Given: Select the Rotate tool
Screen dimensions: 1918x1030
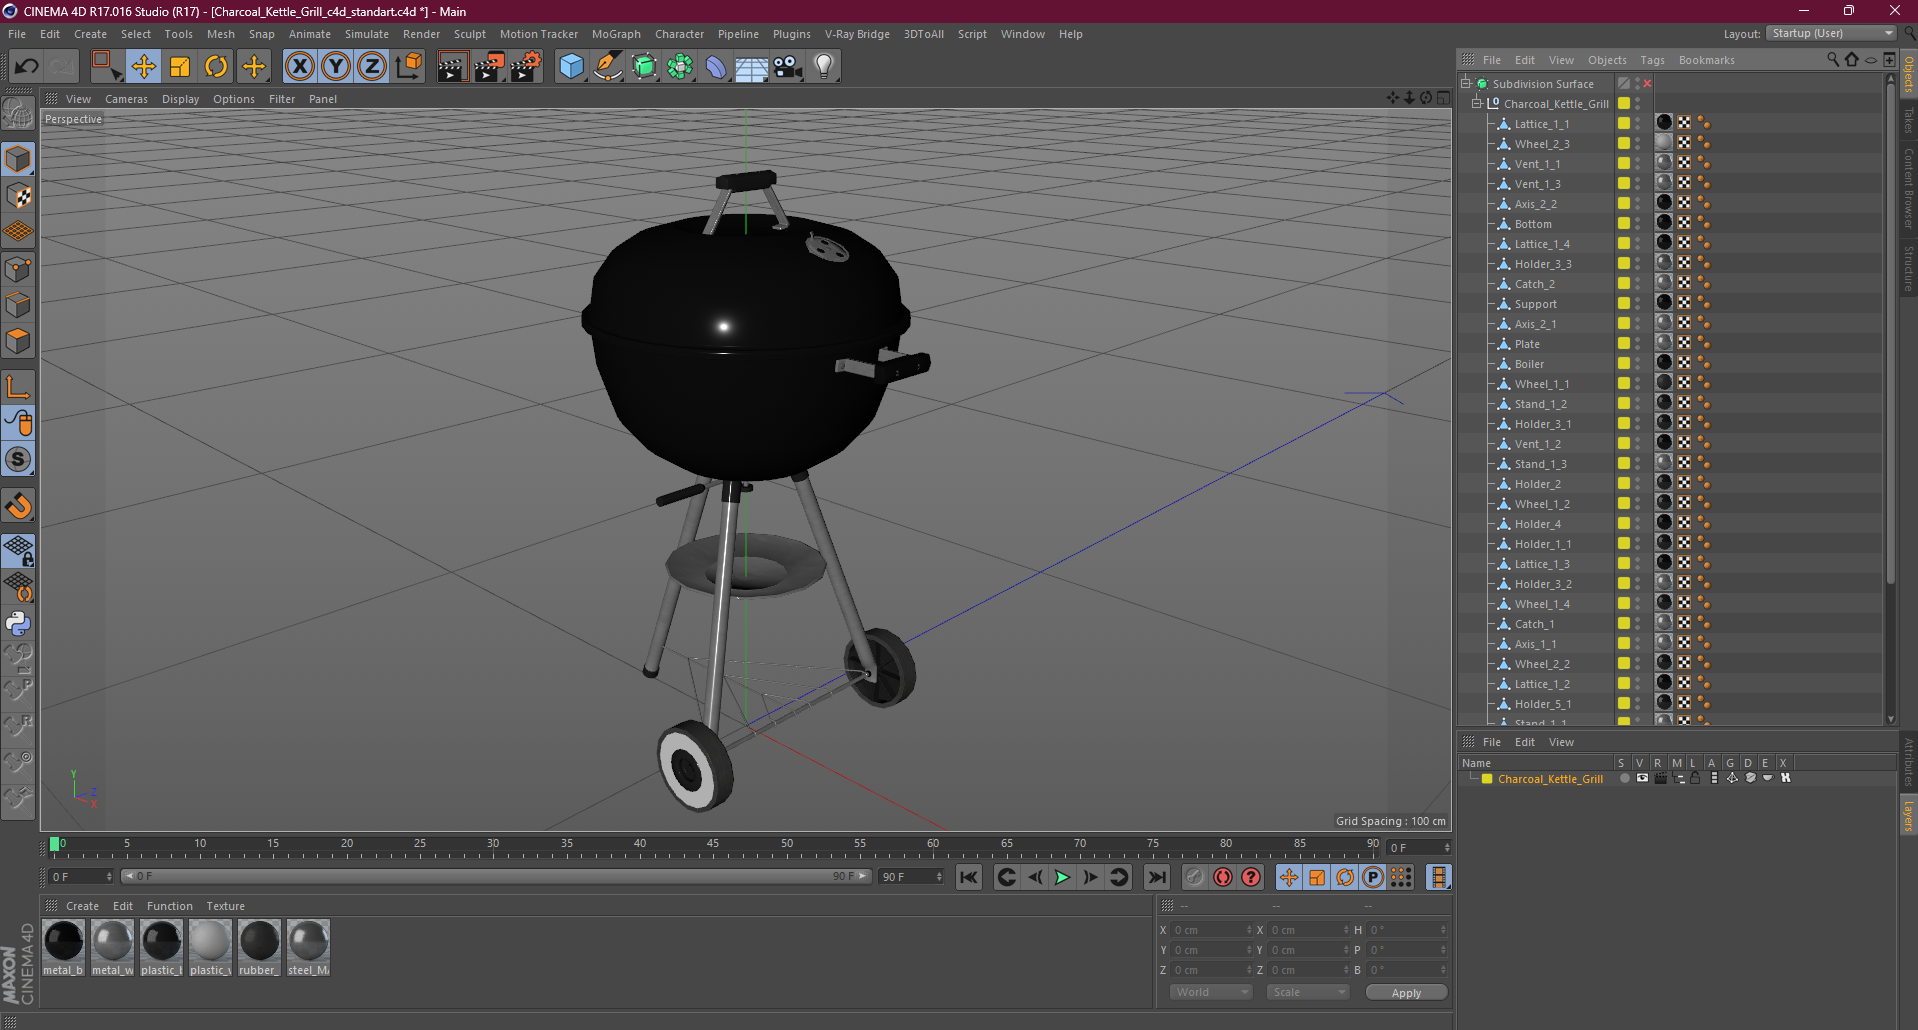Looking at the screenshot, I should pos(216,66).
